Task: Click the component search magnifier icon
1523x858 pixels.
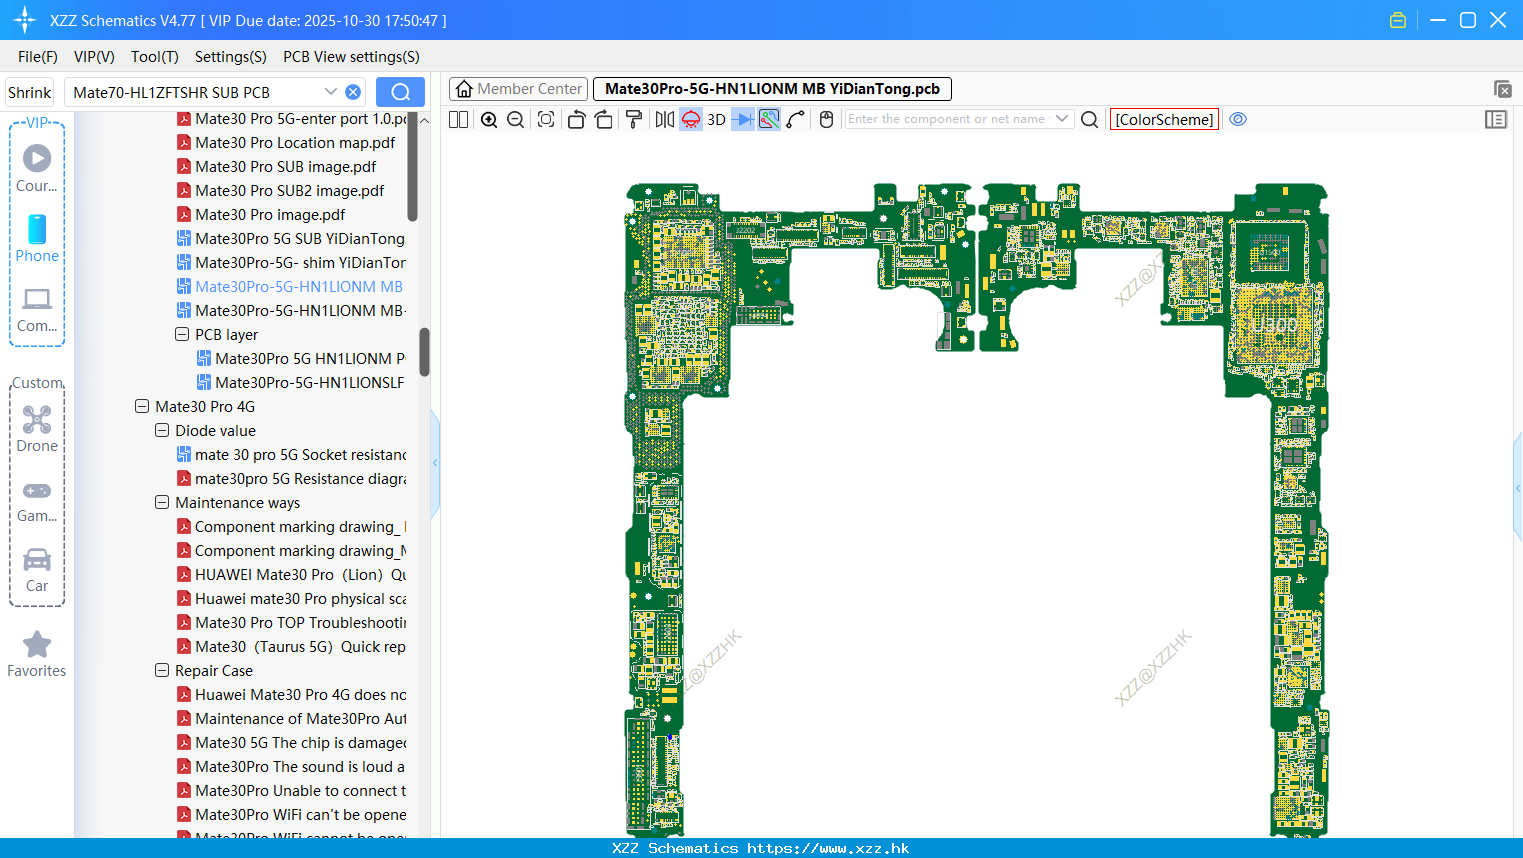Action: coord(1090,119)
